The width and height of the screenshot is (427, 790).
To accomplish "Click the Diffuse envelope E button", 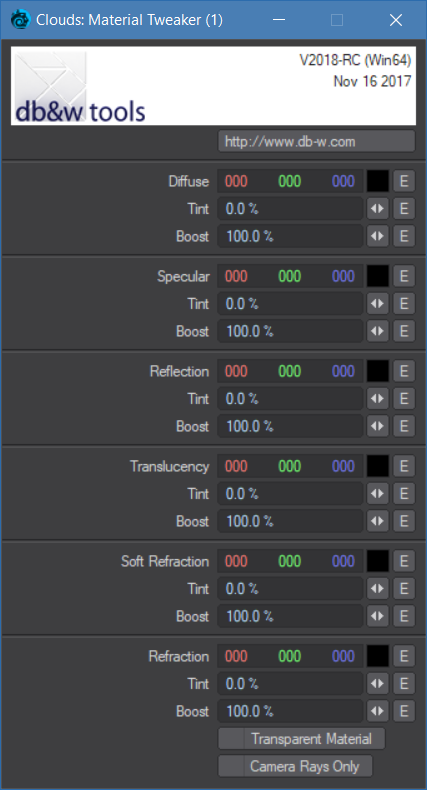I will pos(404,181).
